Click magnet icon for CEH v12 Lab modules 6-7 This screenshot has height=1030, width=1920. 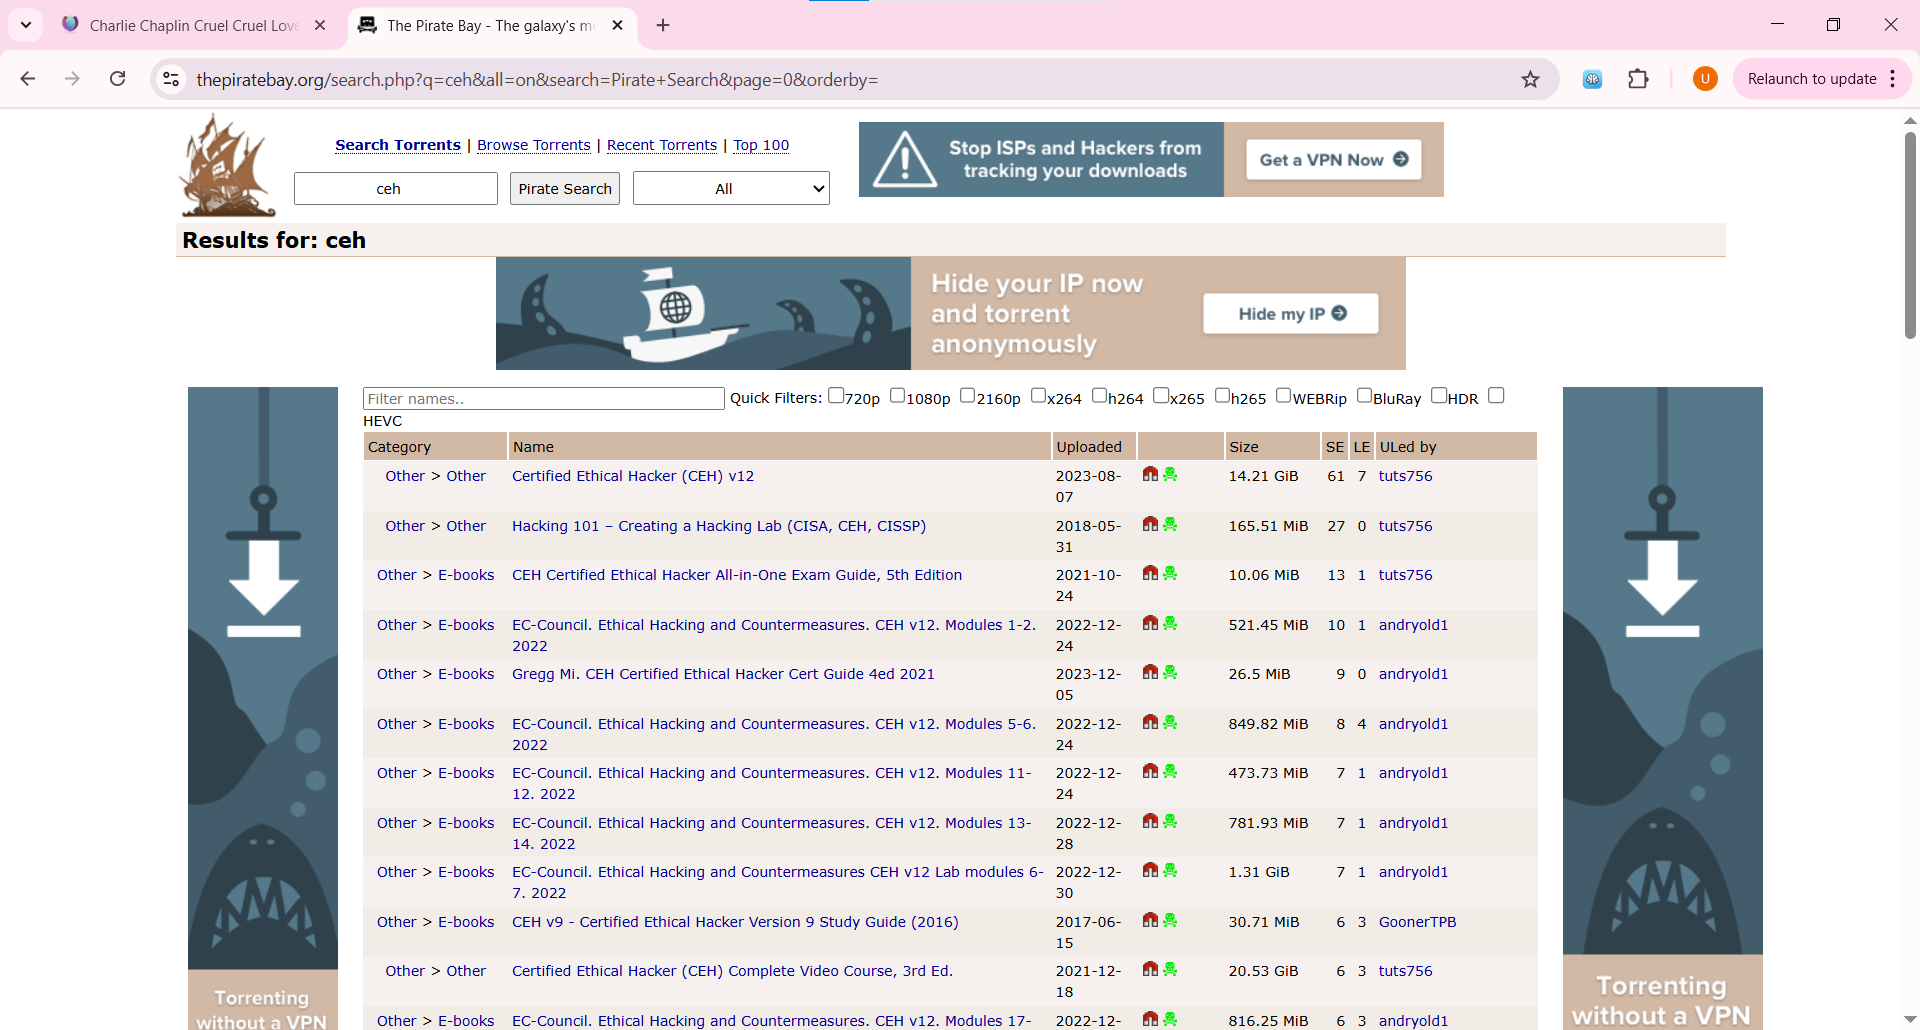click(x=1150, y=870)
